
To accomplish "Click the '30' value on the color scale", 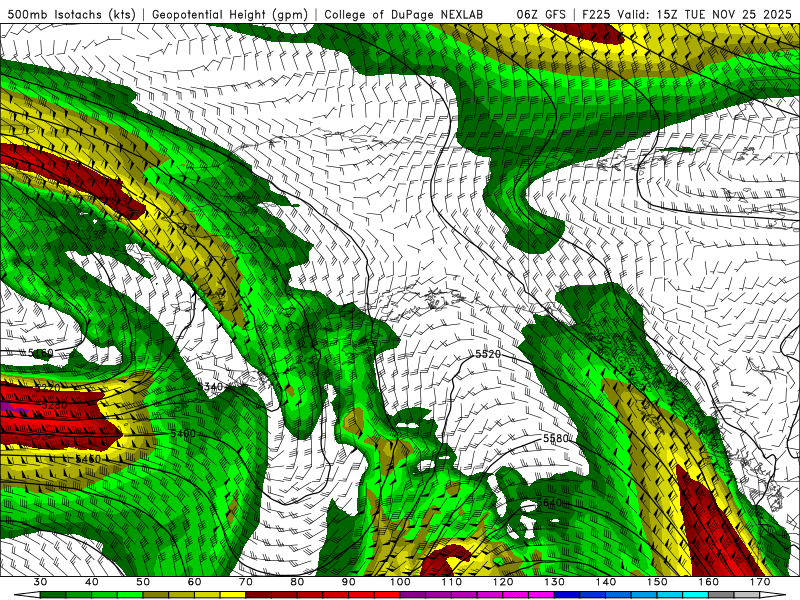I will (x=40, y=582).
